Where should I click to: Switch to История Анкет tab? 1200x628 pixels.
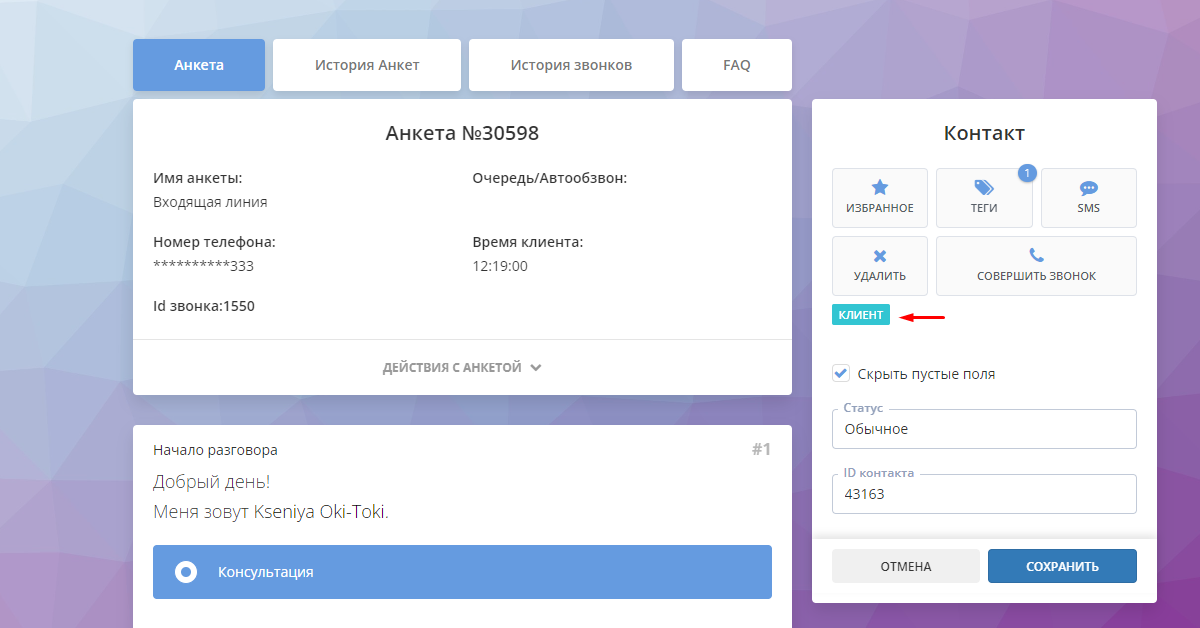(367, 65)
